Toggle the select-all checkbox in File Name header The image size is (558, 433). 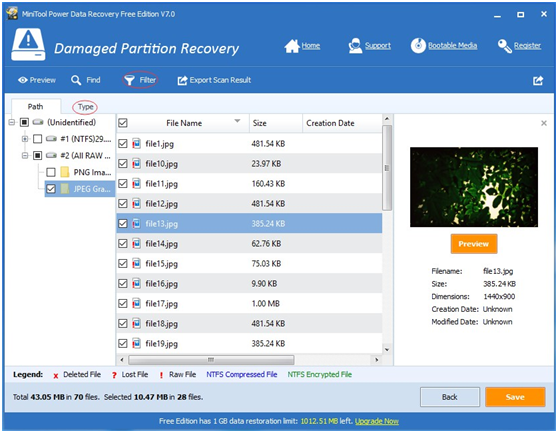tap(123, 123)
